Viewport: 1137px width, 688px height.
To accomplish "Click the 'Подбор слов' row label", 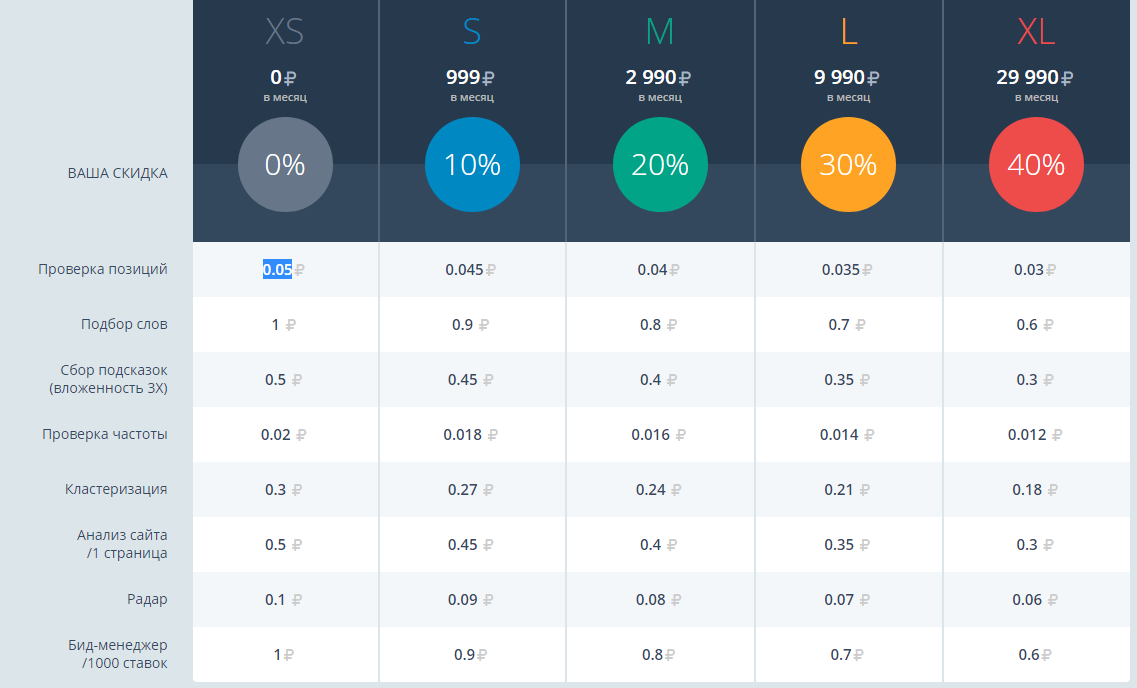I will point(124,324).
